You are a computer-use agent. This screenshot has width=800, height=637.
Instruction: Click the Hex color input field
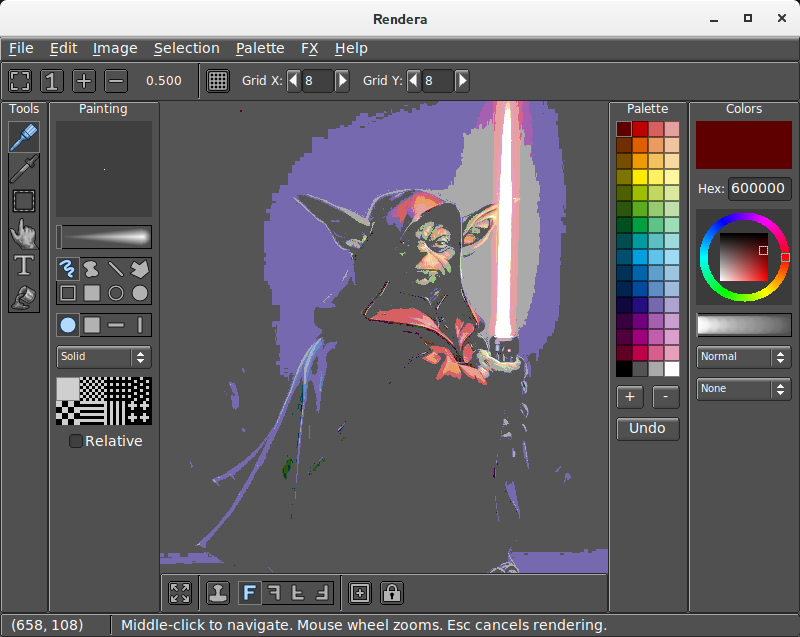pos(759,189)
